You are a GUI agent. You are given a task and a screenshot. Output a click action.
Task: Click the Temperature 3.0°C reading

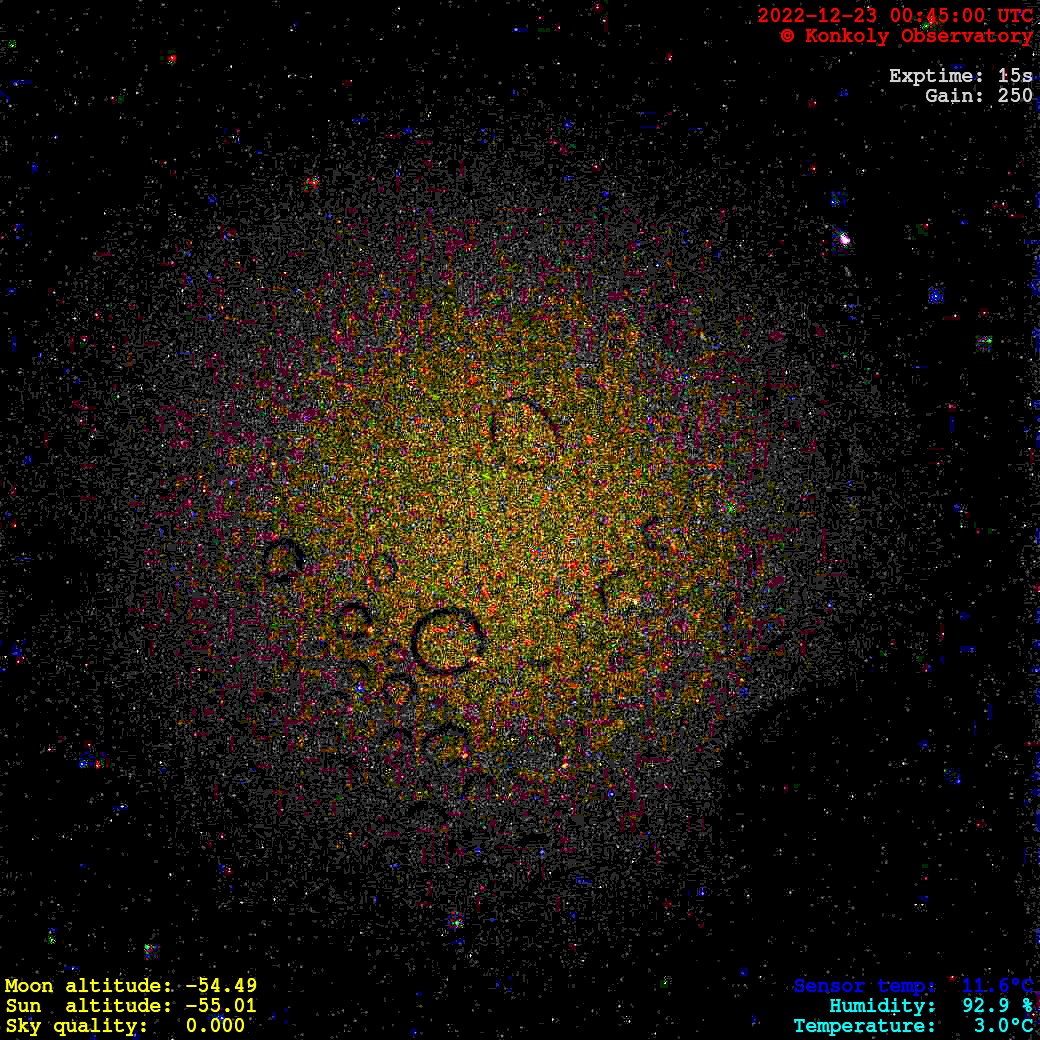(913, 1026)
